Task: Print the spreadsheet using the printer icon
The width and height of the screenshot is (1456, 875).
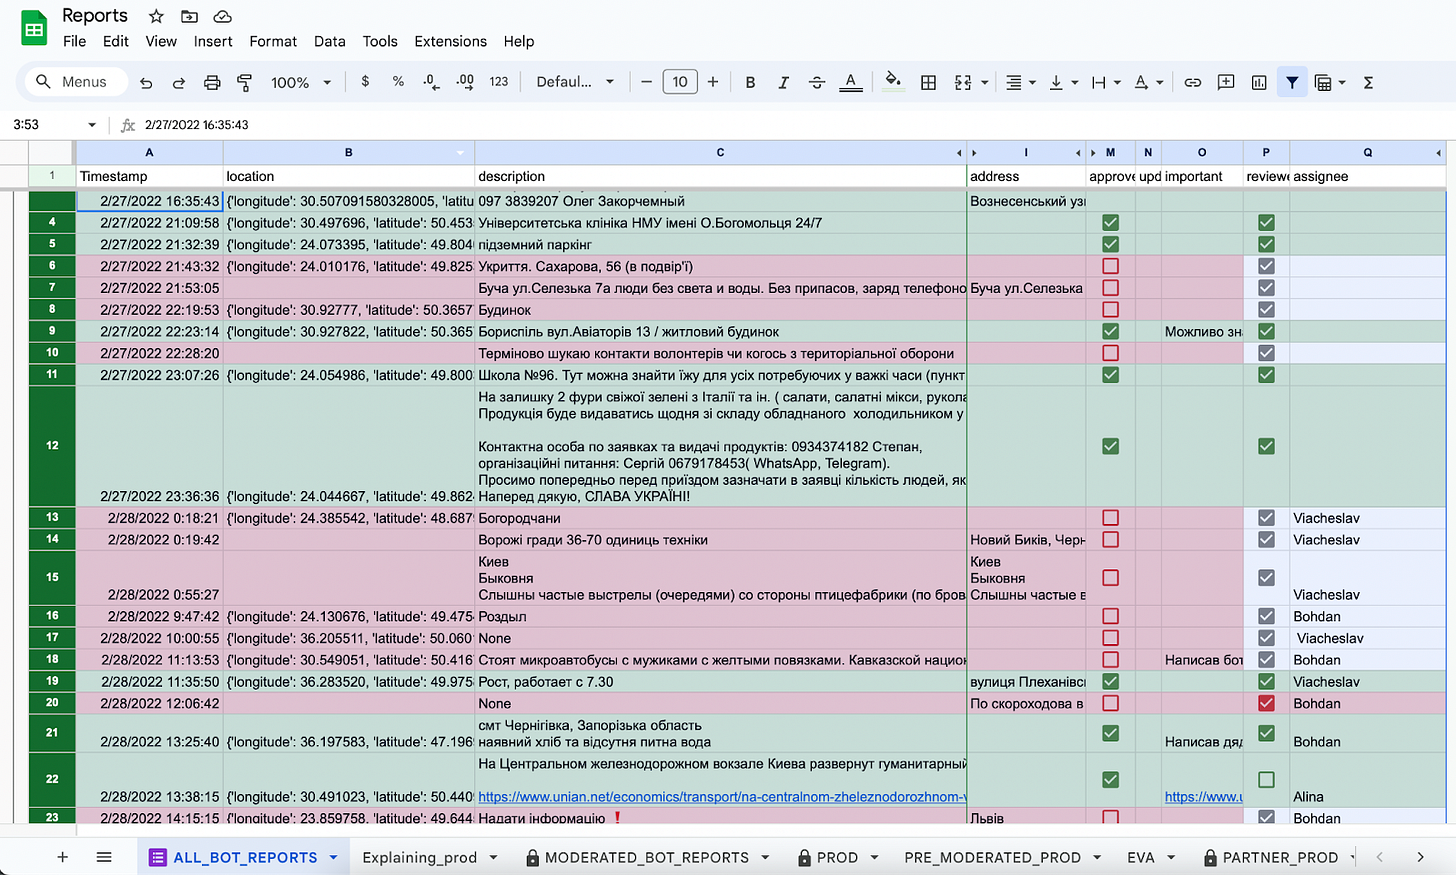Action: click(212, 83)
